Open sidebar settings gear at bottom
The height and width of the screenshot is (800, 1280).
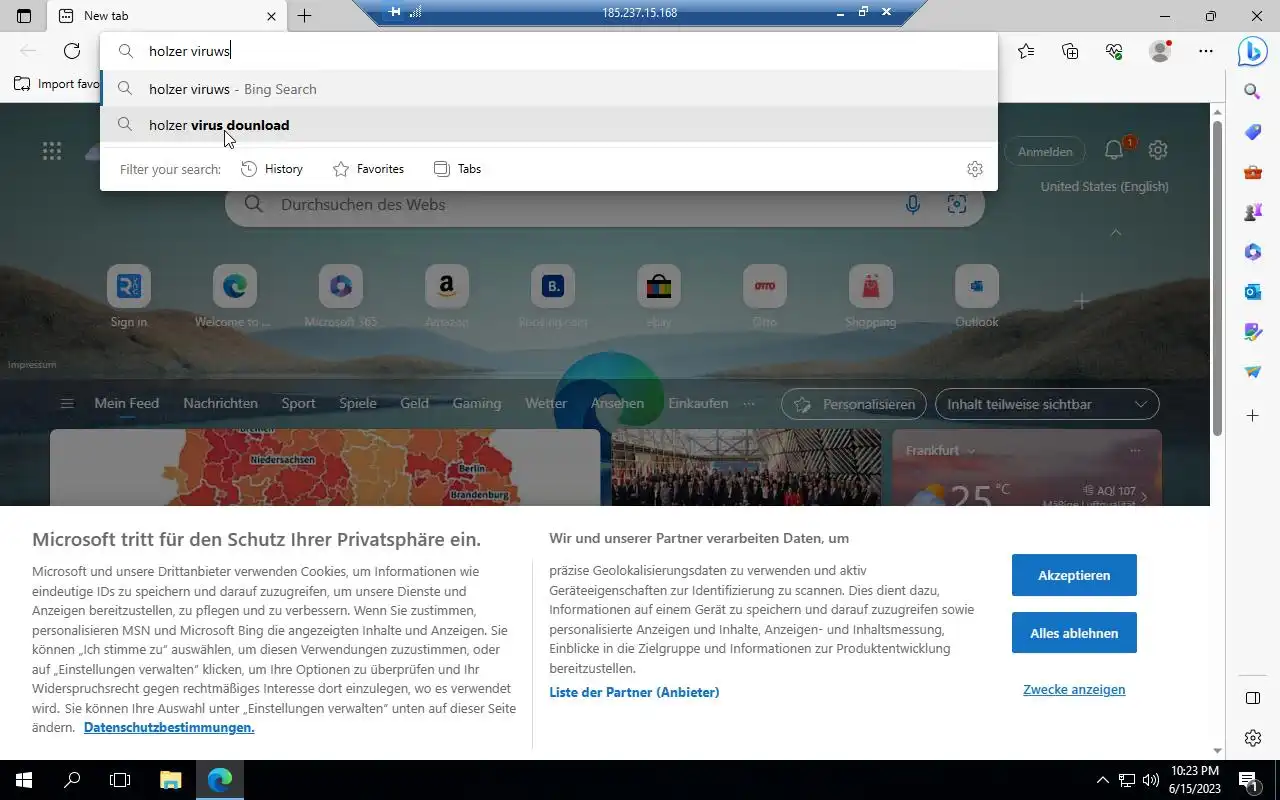tap(1252, 738)
